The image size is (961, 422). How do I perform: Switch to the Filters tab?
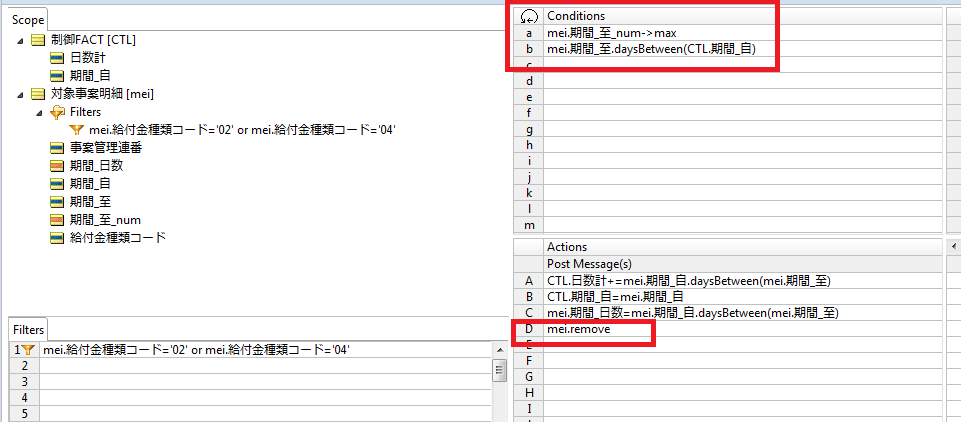29,330
